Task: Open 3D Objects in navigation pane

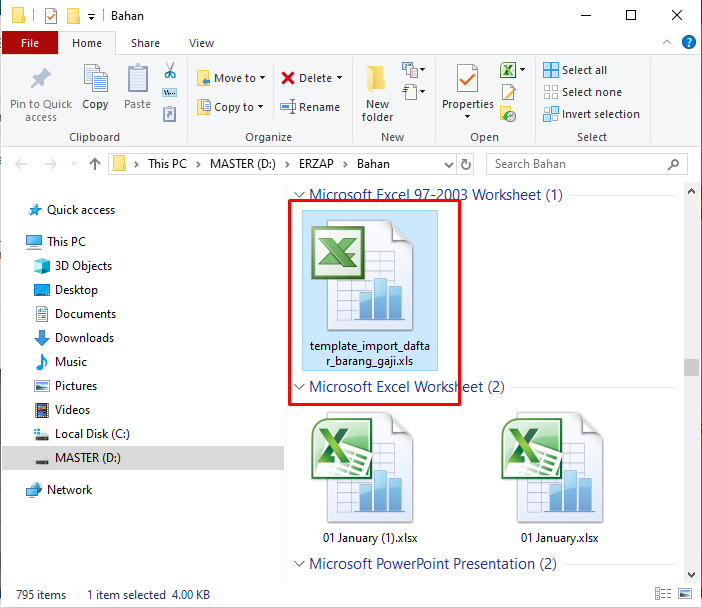Action: pyautogui.click(x=73, y=265)
